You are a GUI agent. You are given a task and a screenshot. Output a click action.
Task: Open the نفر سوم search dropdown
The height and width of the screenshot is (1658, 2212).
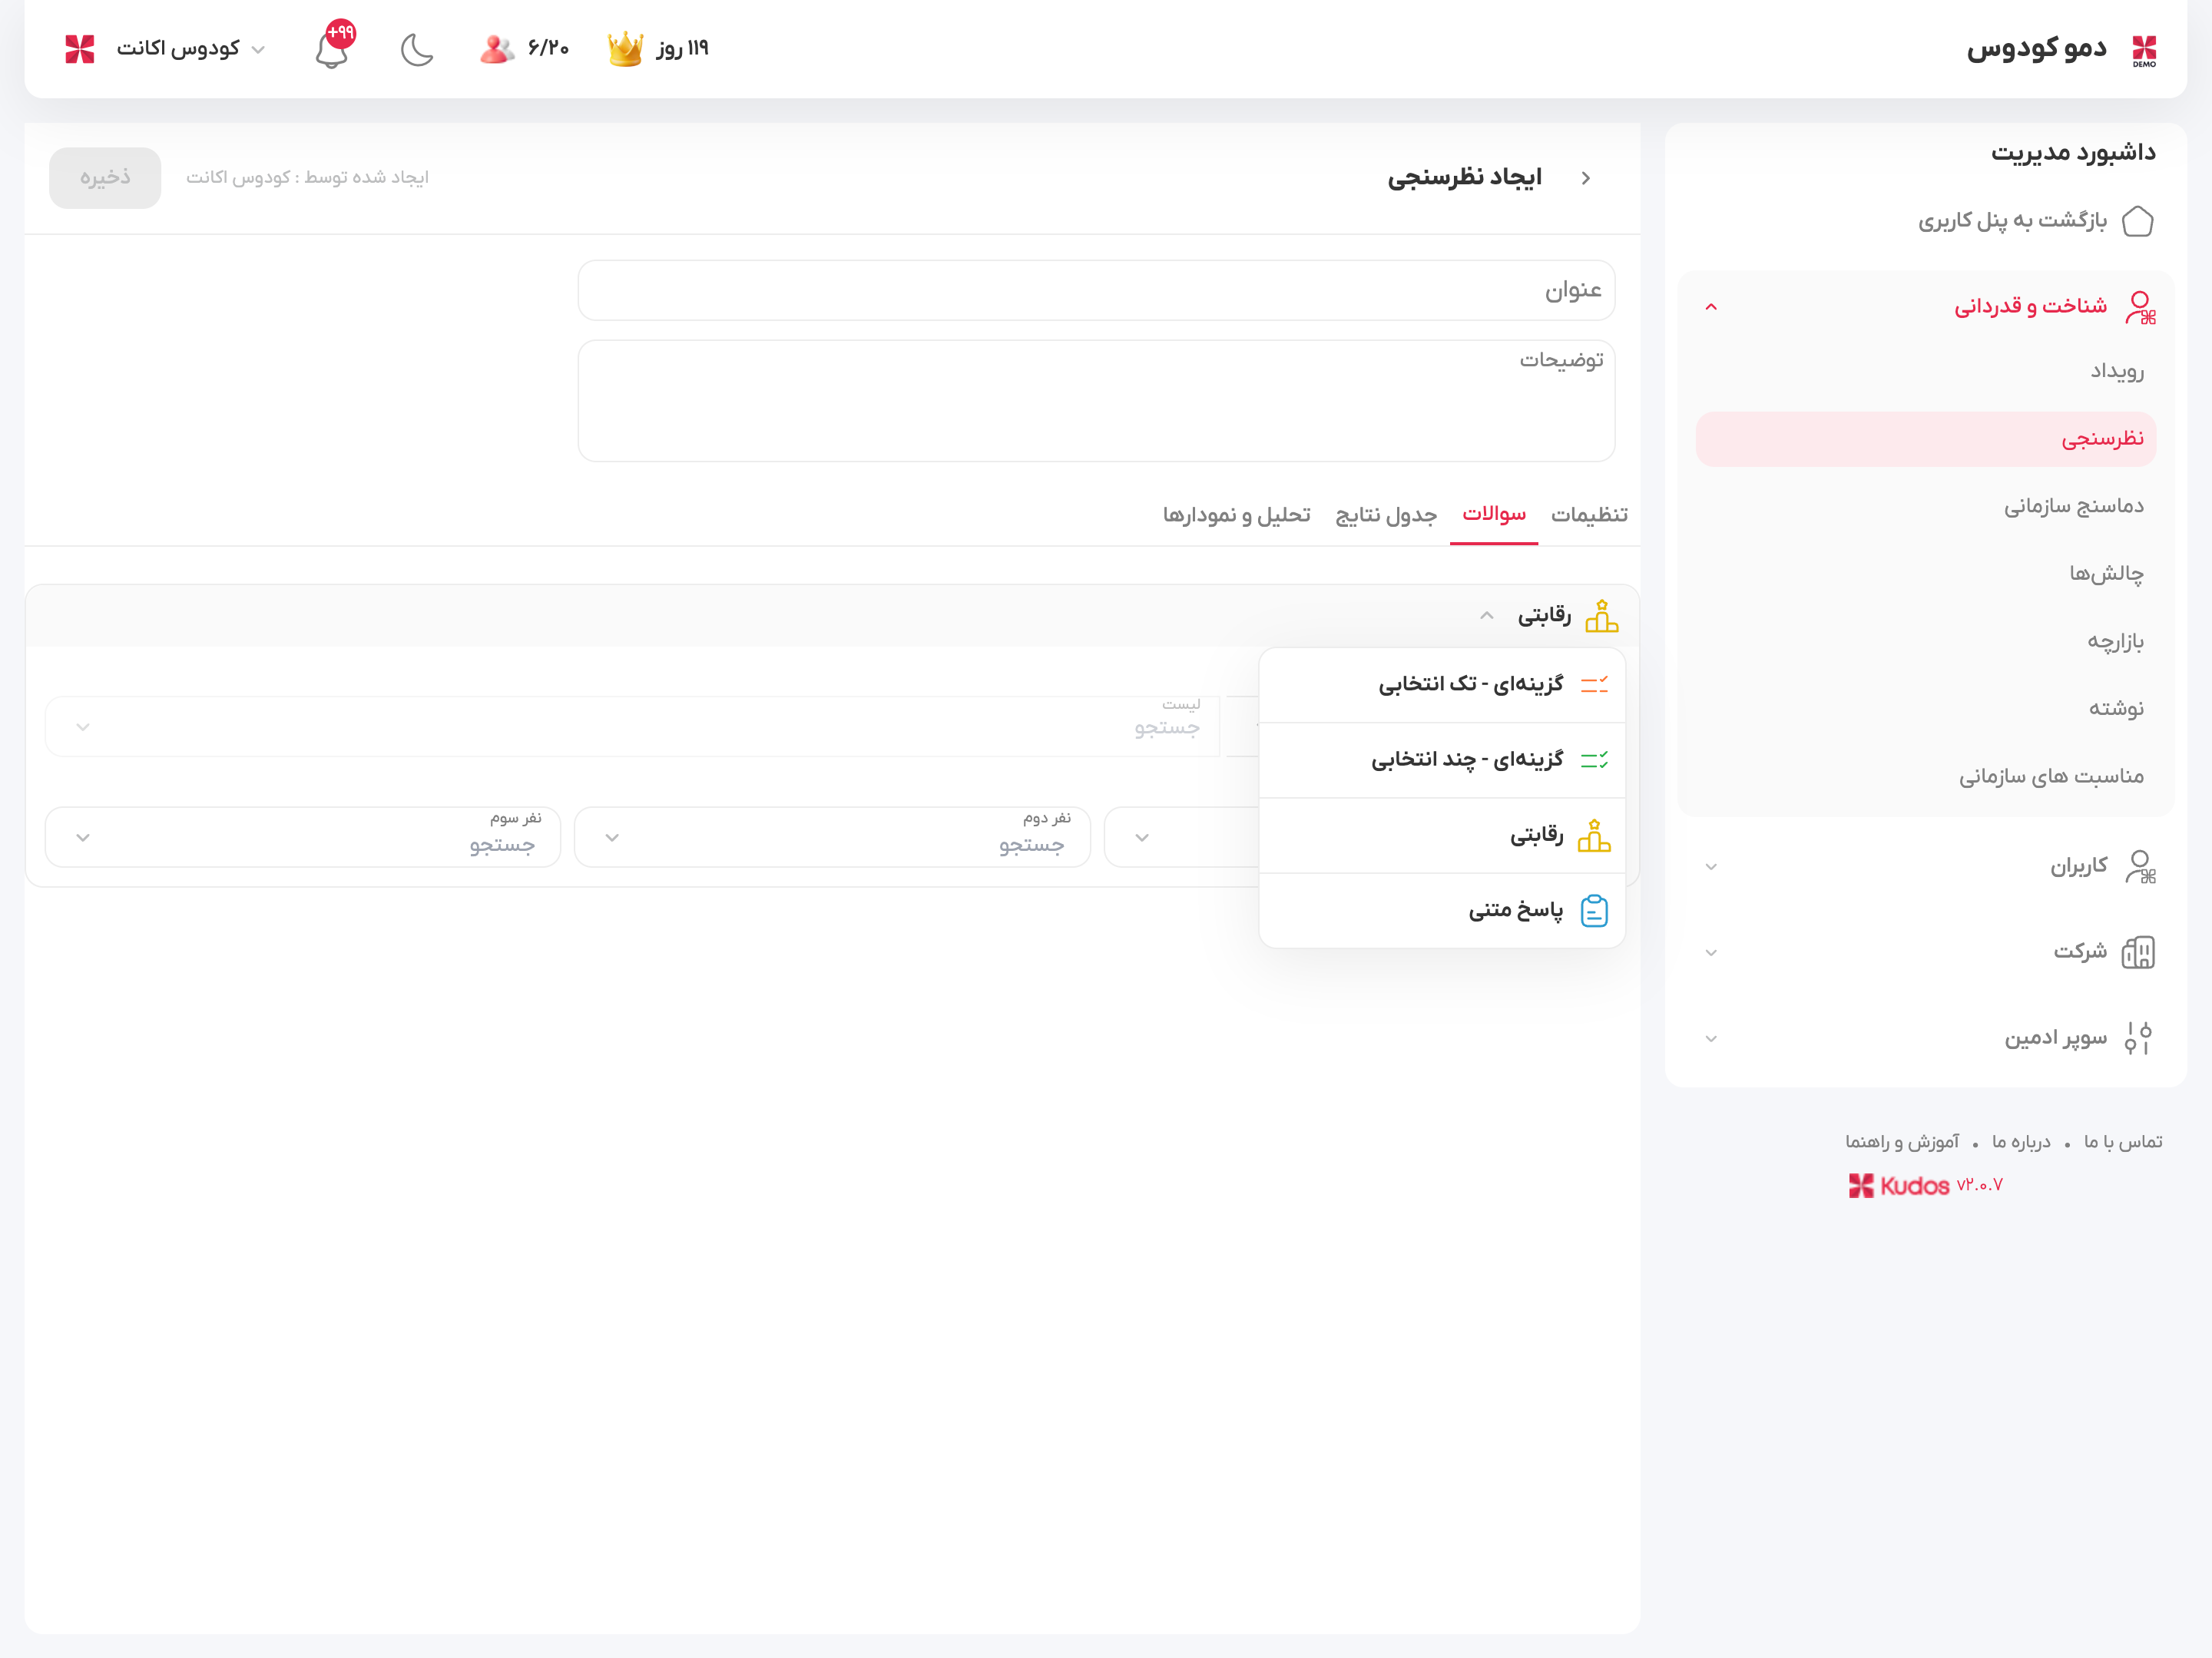tap(303, 837)
